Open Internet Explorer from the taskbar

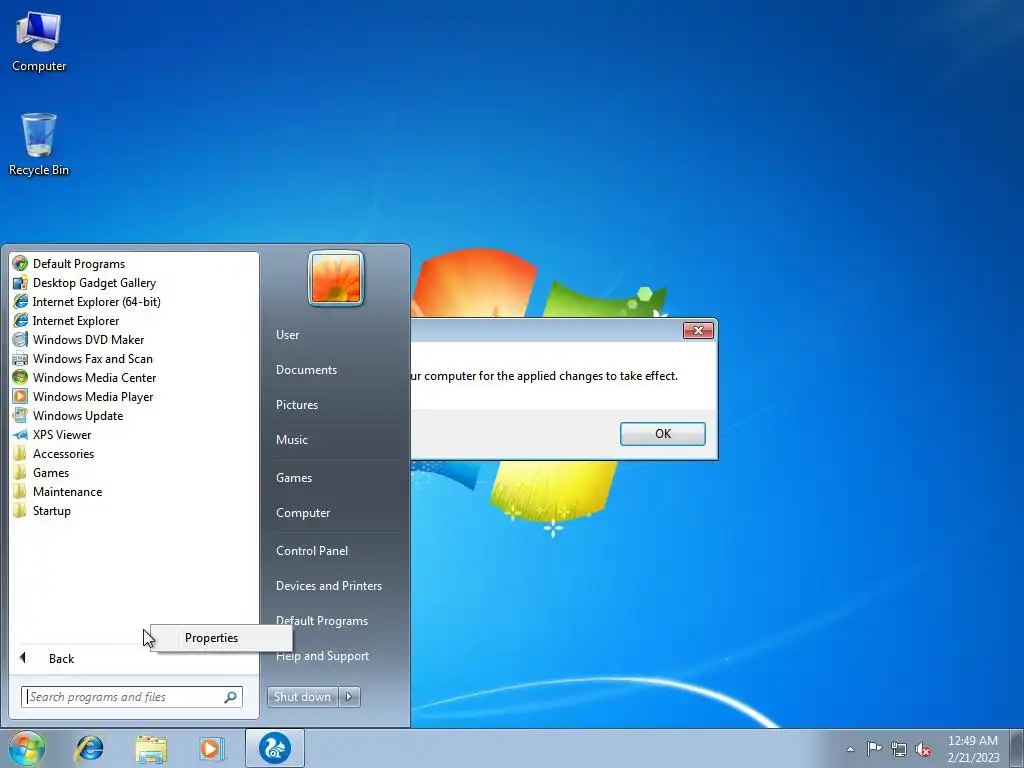89,748
